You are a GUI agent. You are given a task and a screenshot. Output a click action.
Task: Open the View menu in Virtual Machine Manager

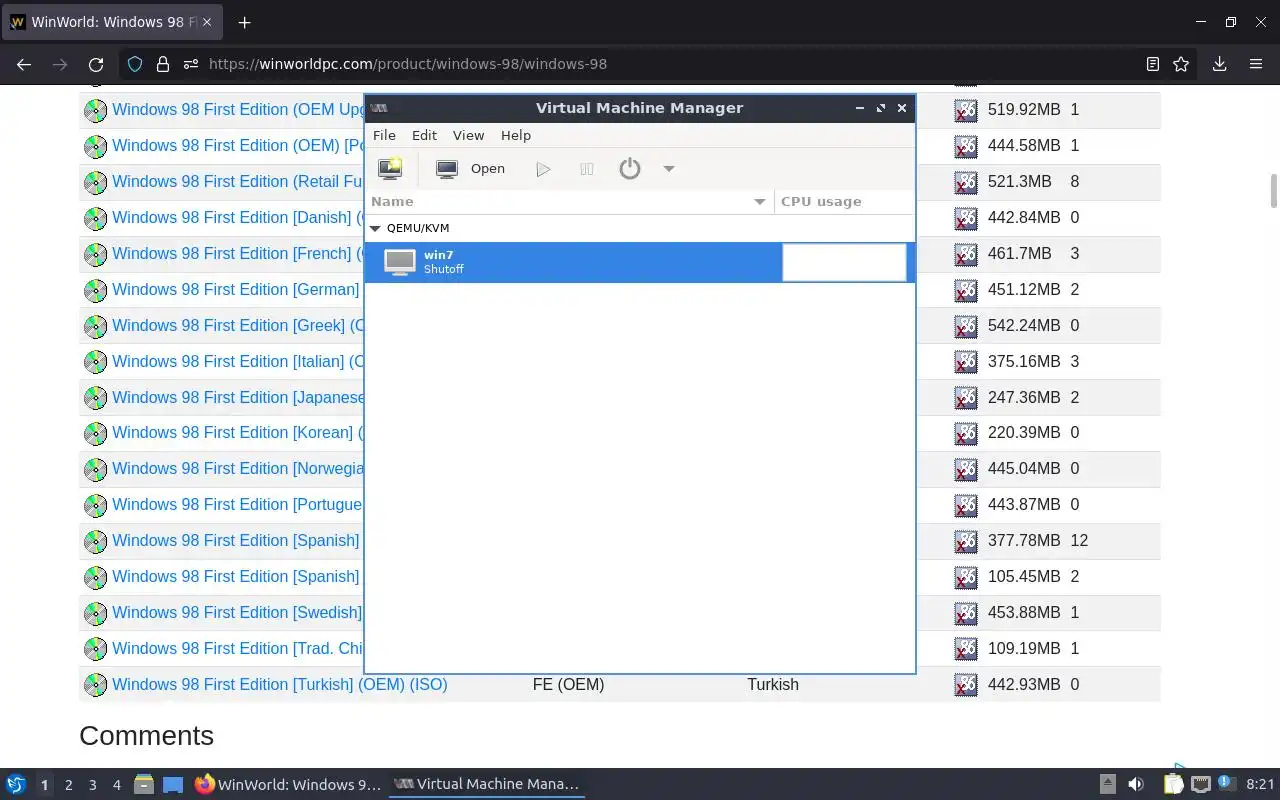point(468,135)
